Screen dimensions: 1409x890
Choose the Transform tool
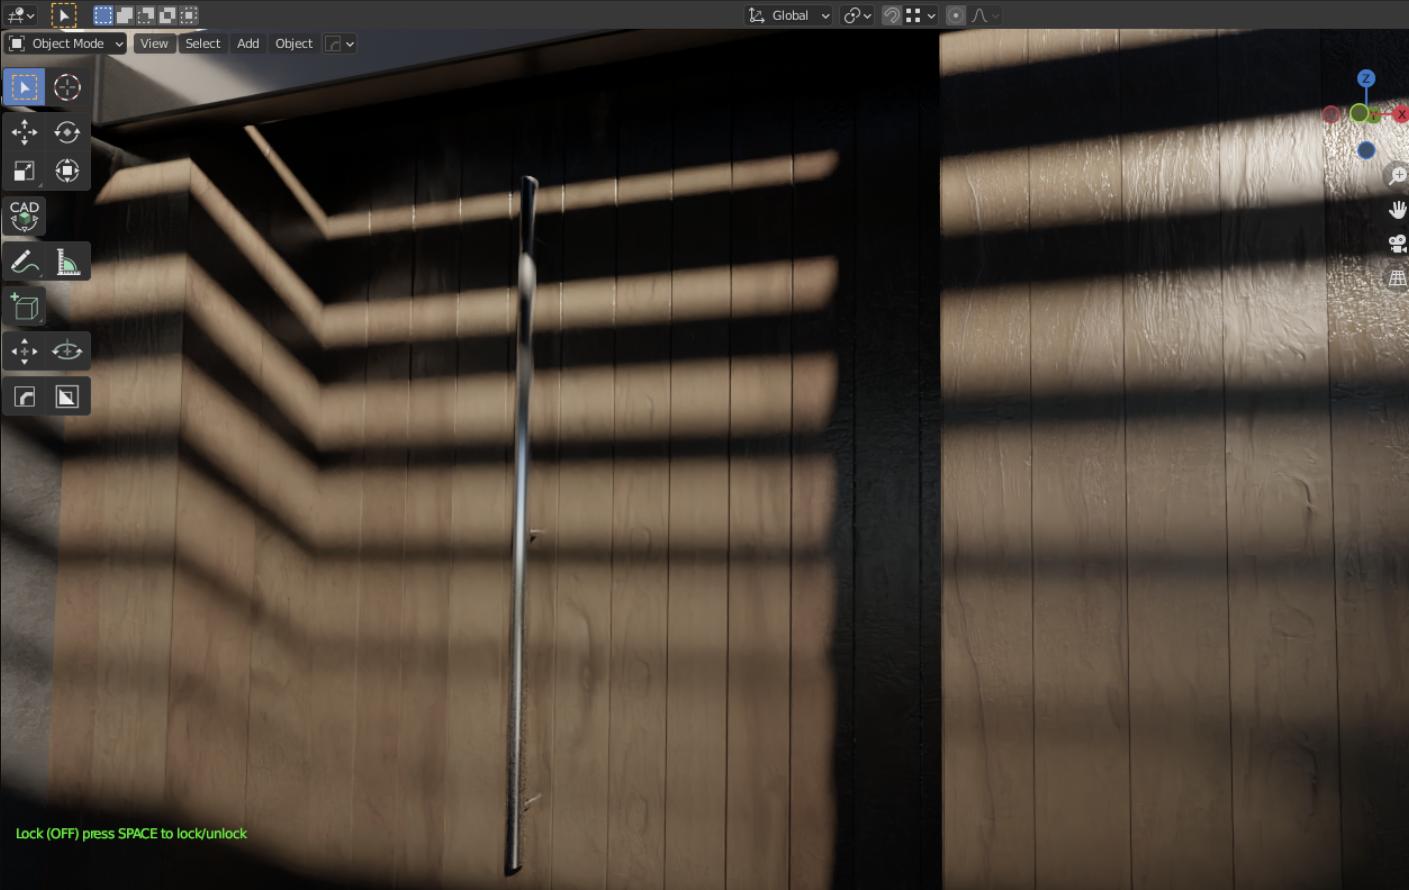pos(67,171)
